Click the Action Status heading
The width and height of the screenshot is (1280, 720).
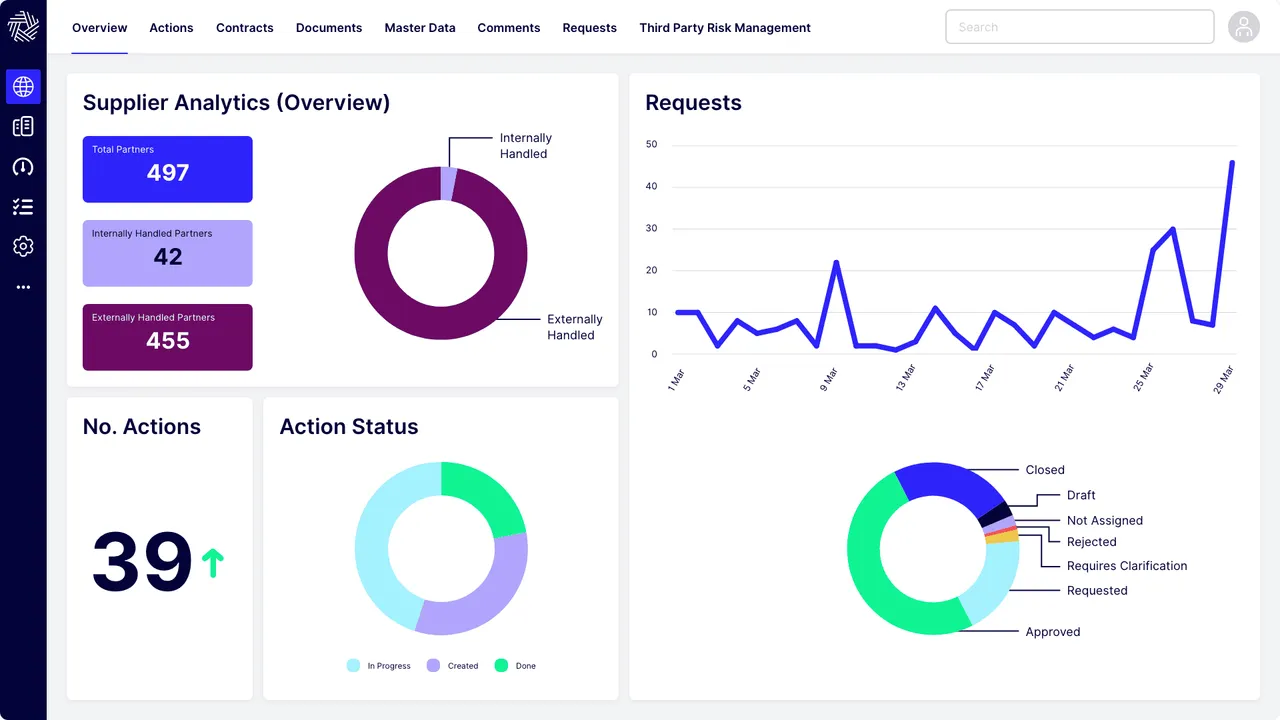(349, 427)
